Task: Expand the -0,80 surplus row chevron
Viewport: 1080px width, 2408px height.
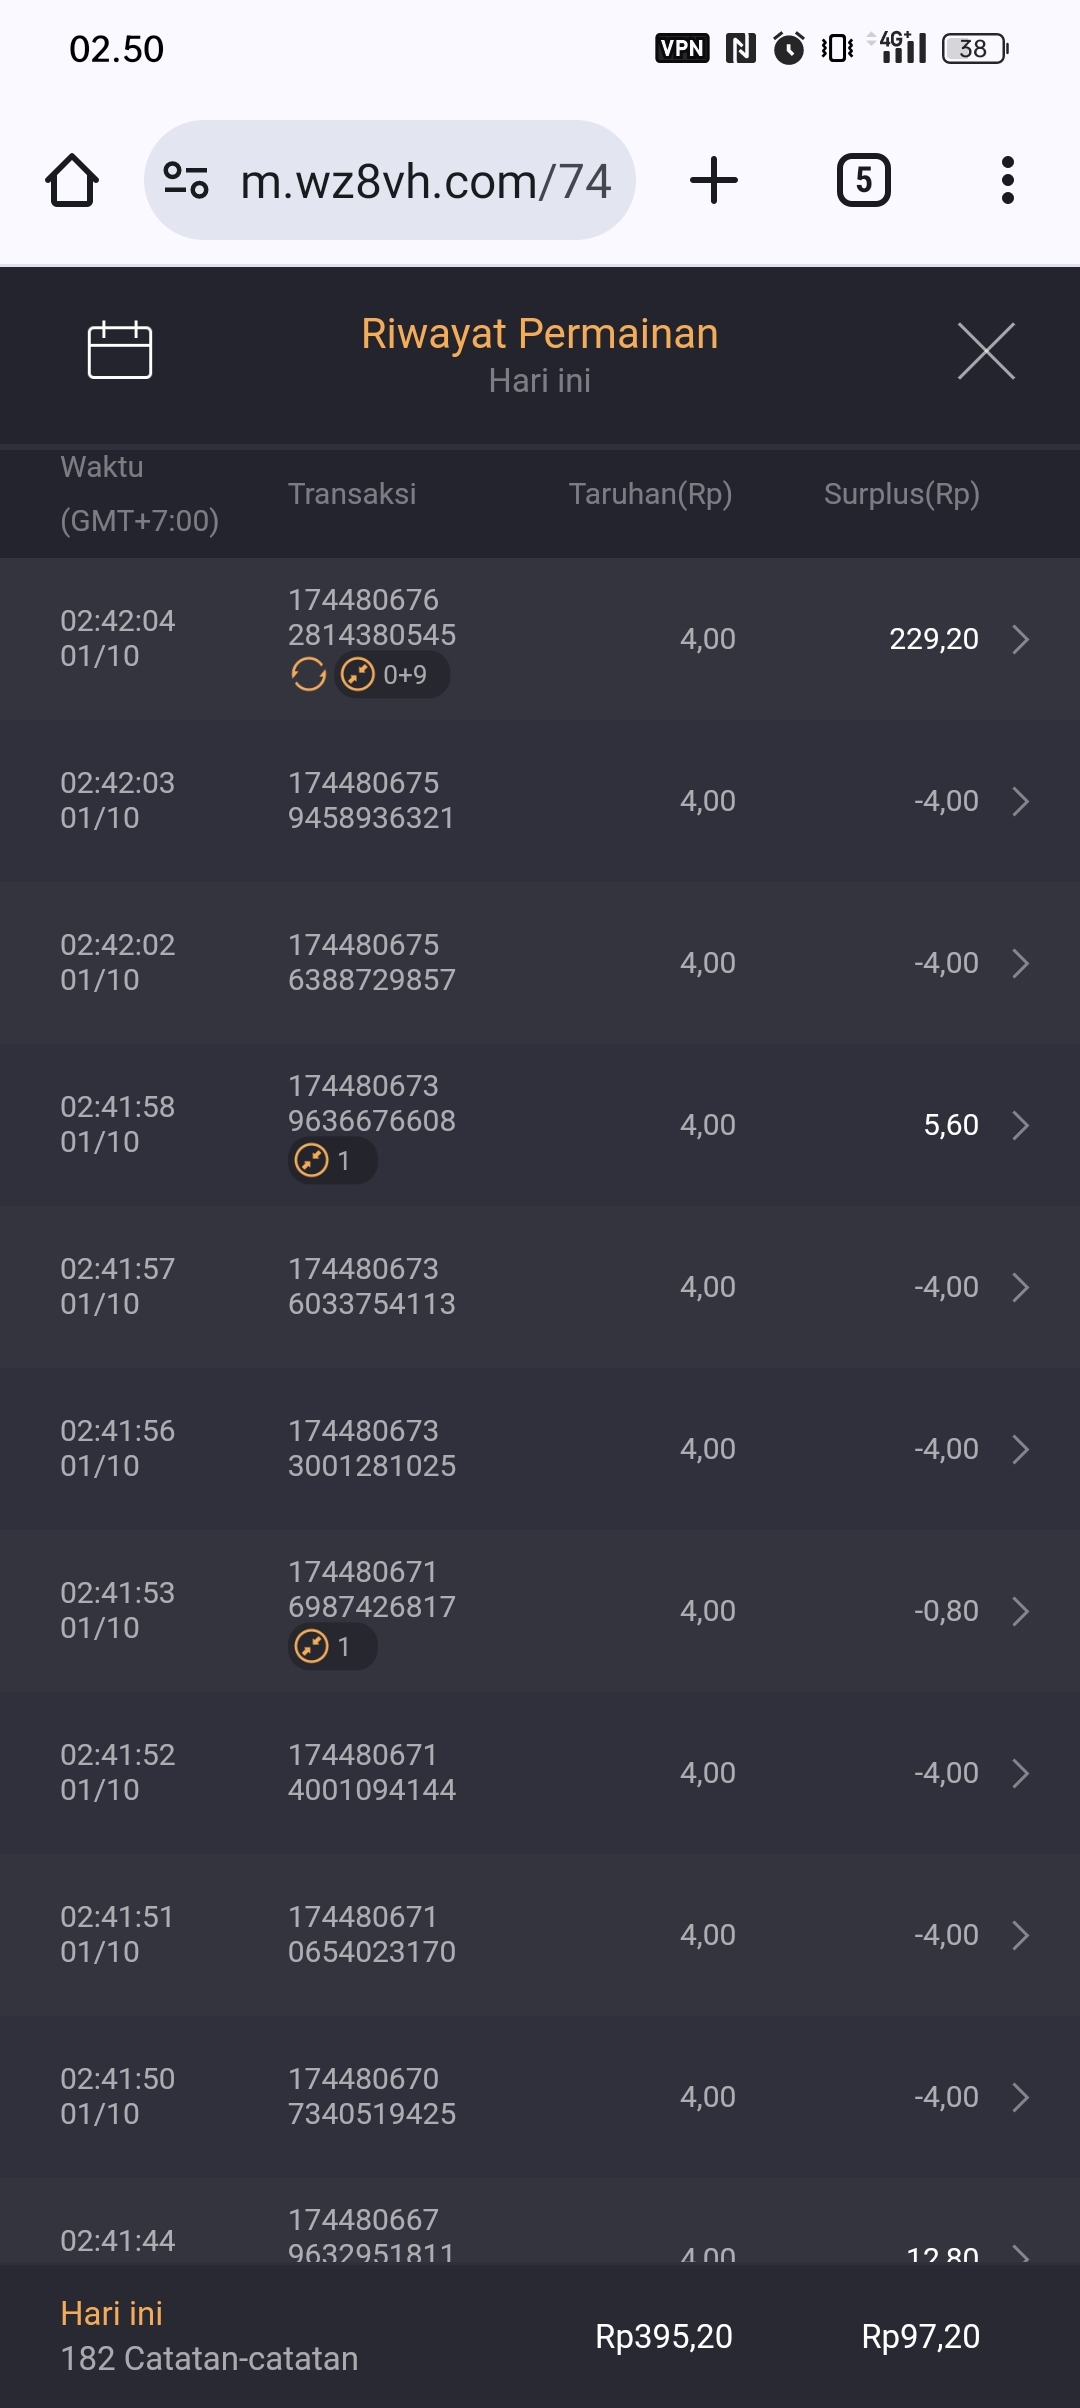Action: point(1020,1611)
